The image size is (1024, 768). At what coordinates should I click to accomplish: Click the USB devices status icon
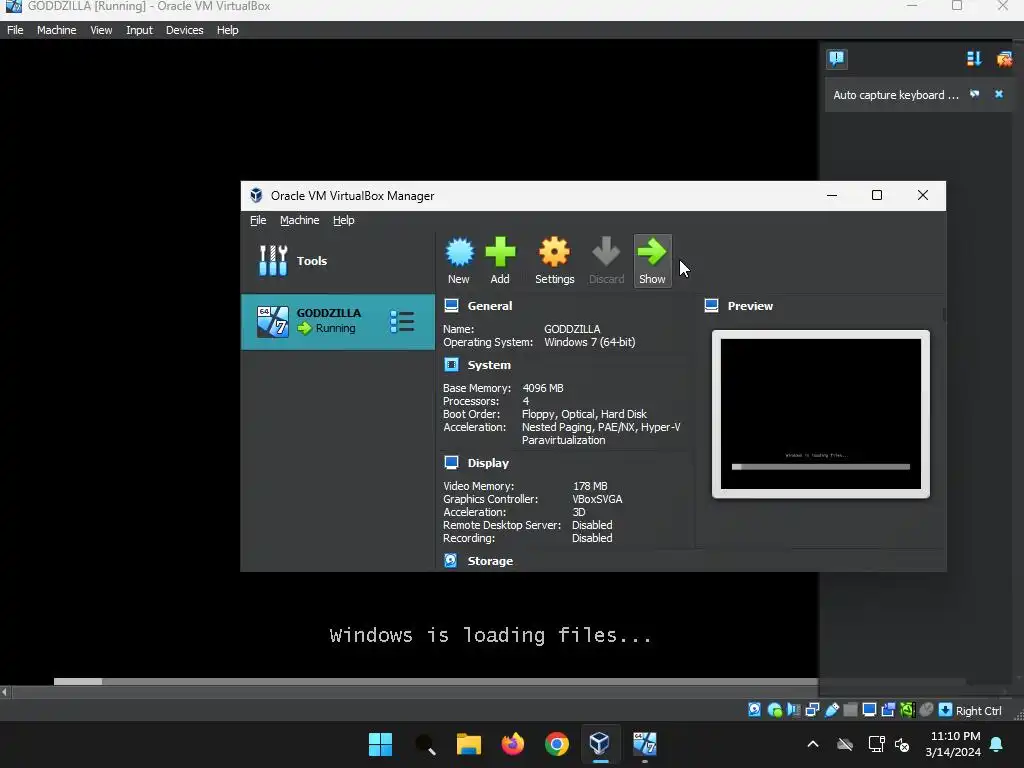(831, 710)
